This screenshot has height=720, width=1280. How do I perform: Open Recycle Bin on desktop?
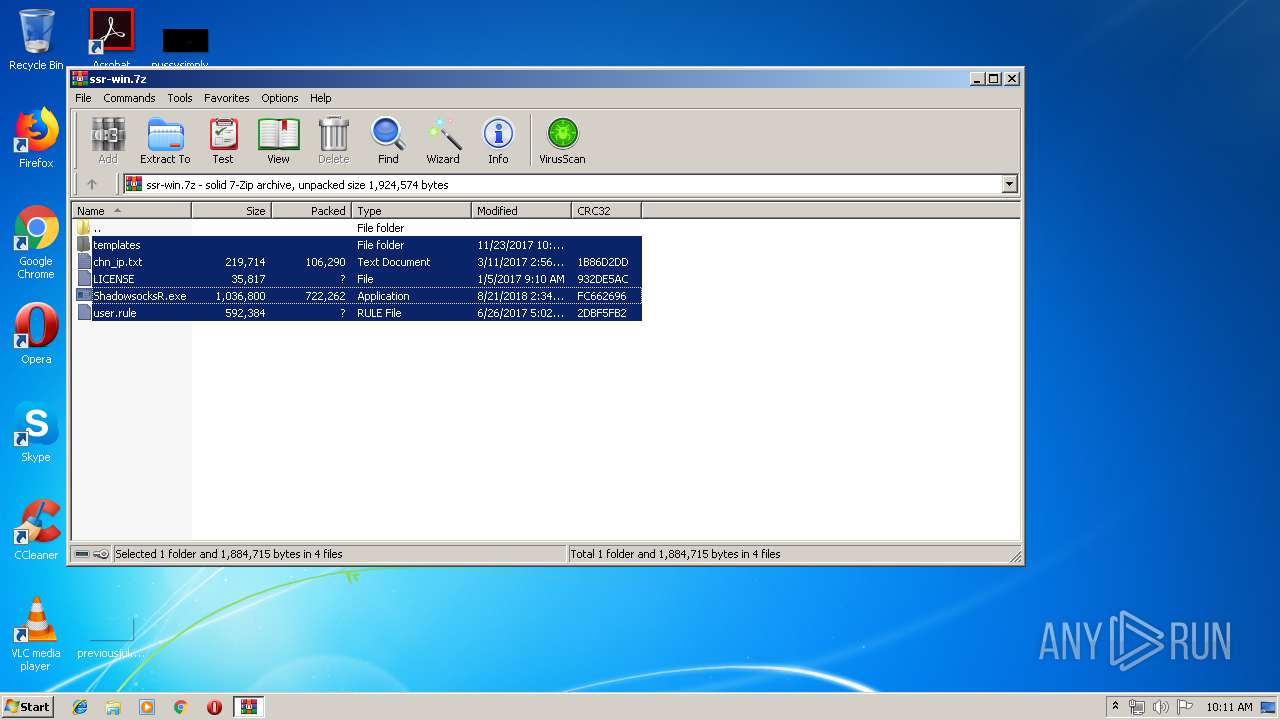tap(36, 40)
